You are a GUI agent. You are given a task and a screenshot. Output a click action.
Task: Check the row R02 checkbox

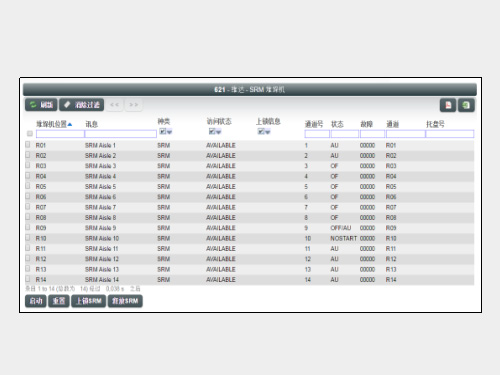28,155
